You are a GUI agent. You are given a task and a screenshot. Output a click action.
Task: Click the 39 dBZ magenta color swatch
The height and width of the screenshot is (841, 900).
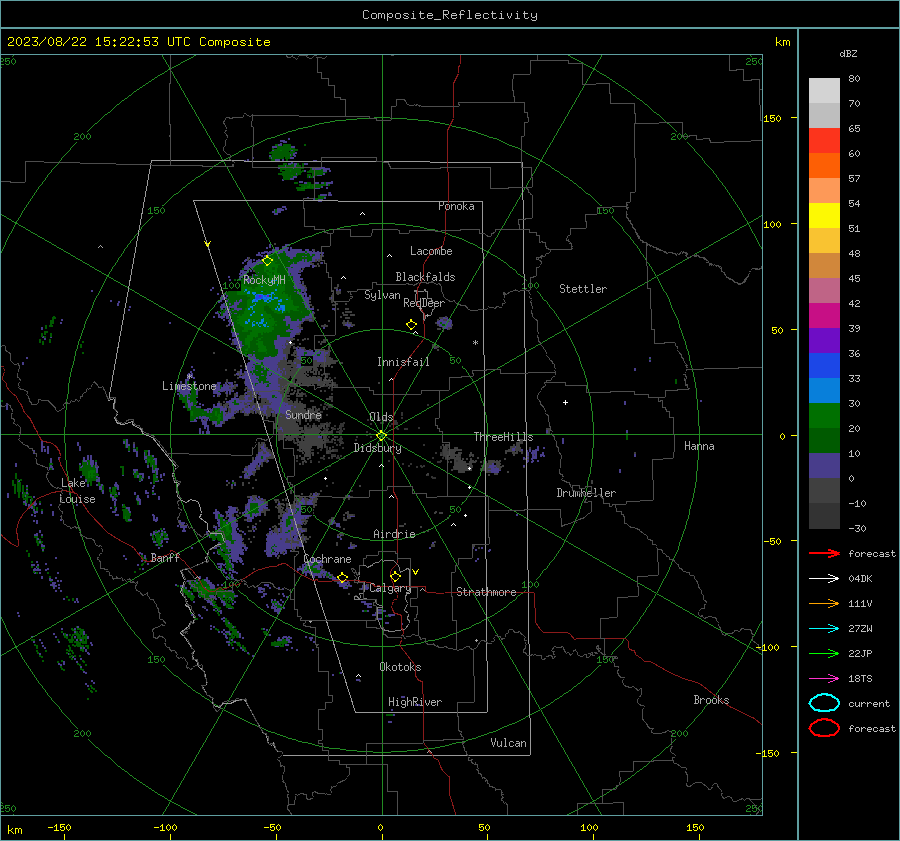coord(824,316)
